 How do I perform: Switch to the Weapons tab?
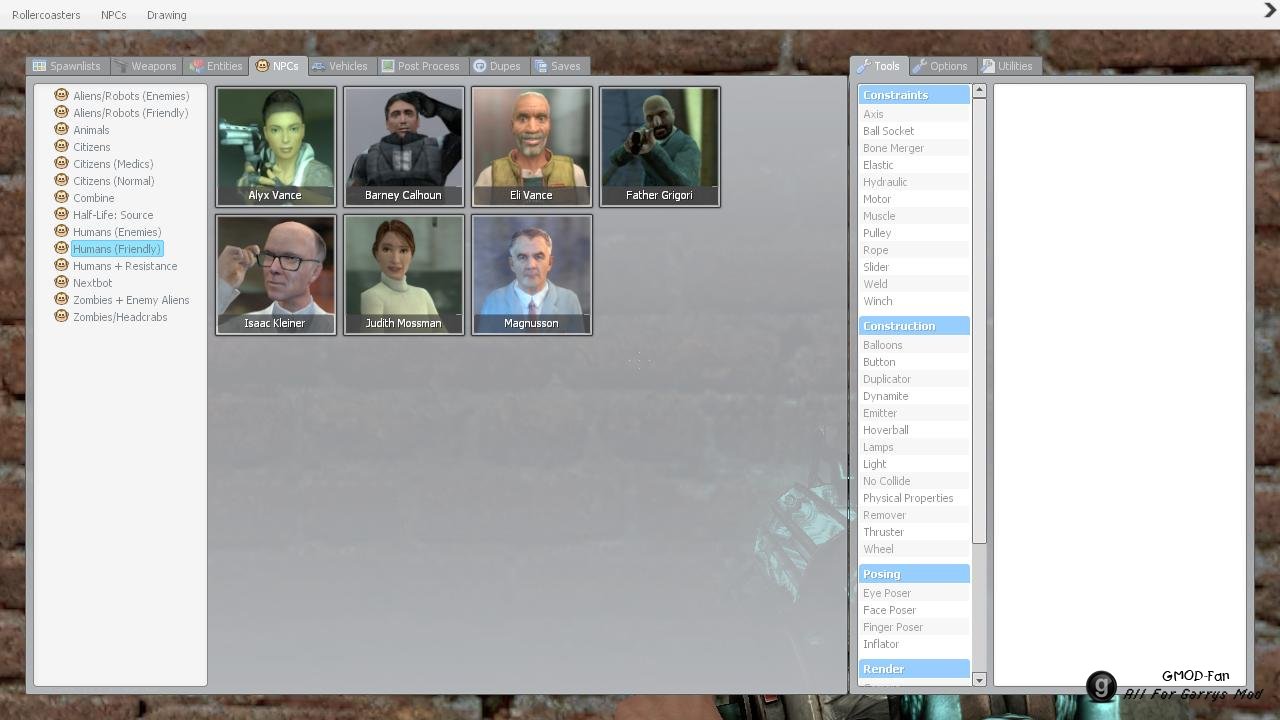[146, 66]
